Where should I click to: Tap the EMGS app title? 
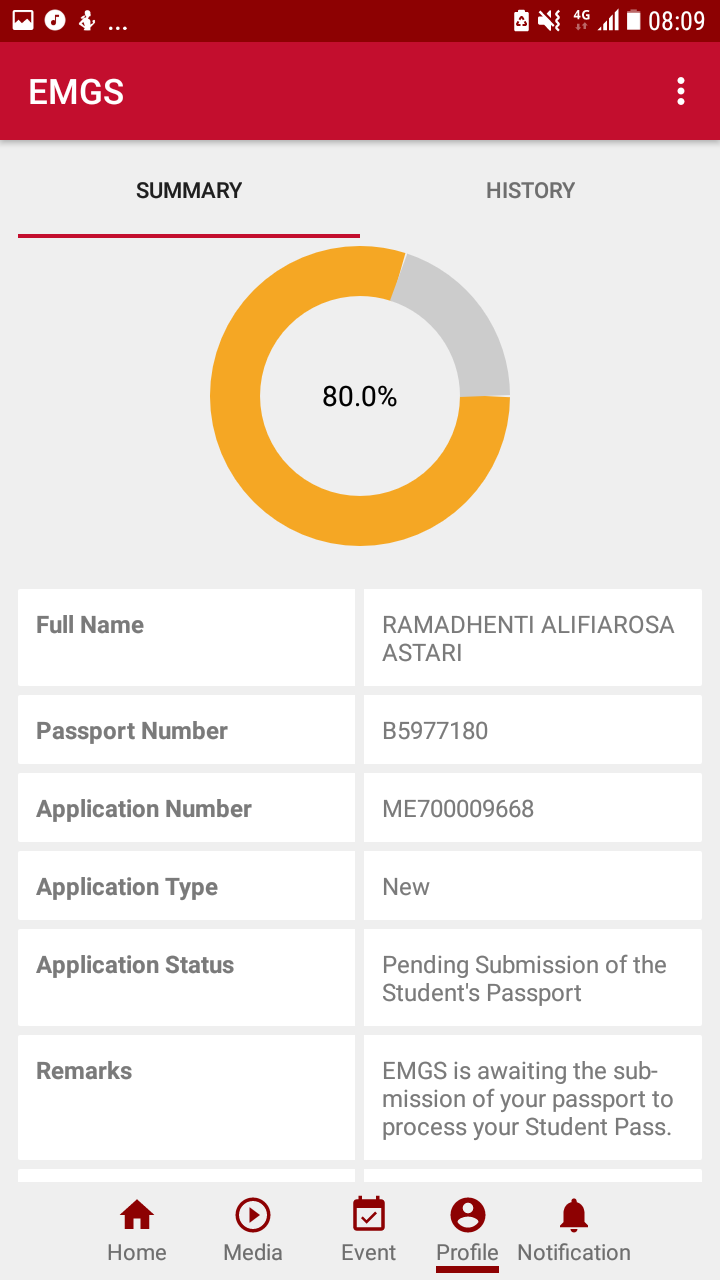point(76,92)
